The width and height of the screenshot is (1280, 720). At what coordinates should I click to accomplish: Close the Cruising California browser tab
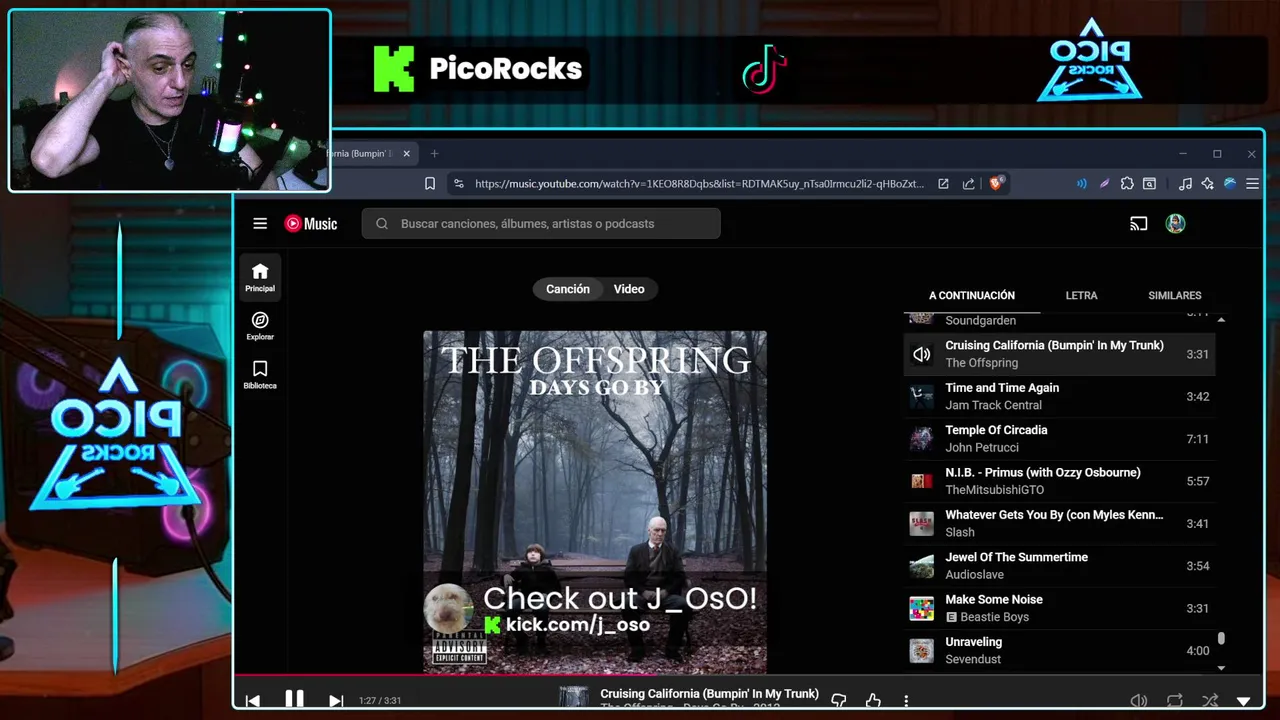point(407,154)
